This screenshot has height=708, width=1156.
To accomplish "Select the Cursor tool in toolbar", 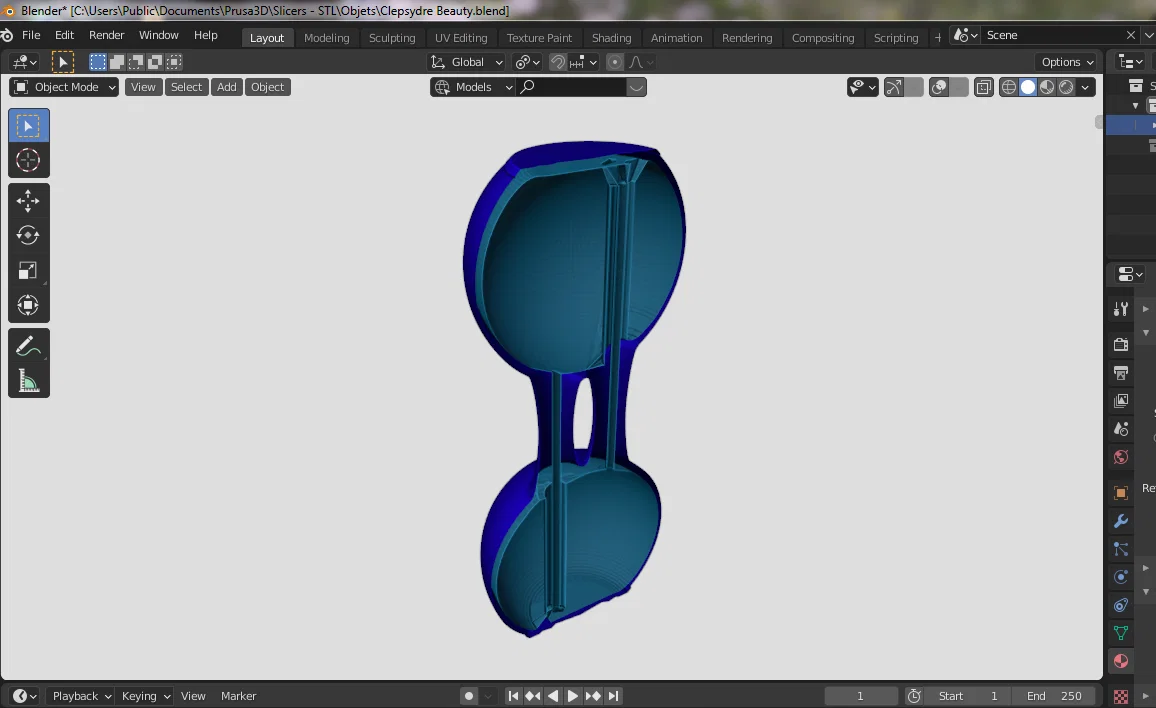I will [28, 160].
